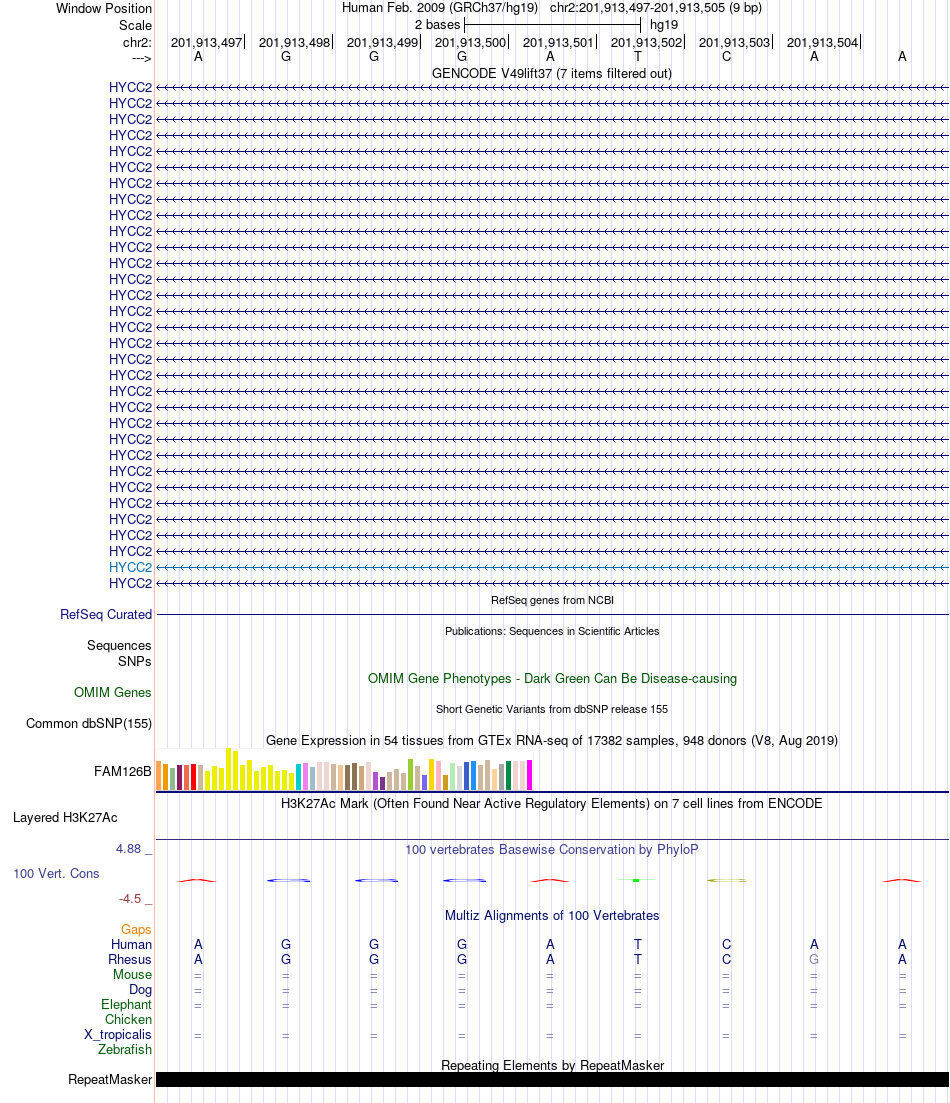The height and width of the screenshot is (1103, 950).
Task: Click the chr2: ruler label
Action: (137, 42)
